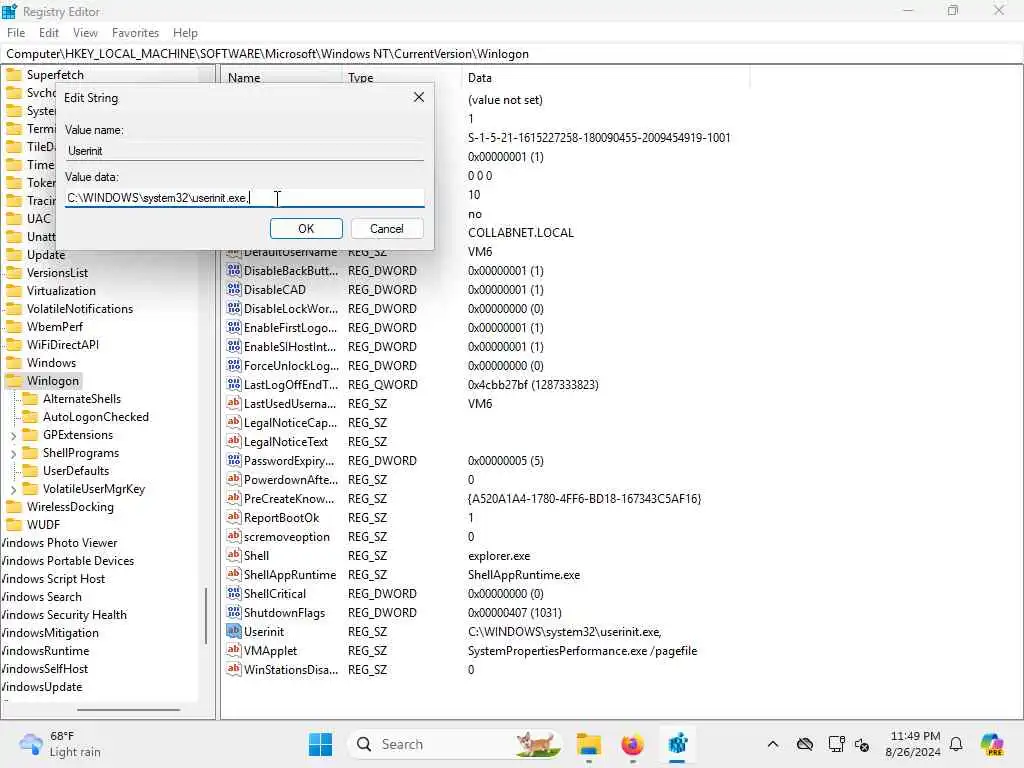
Task: Select the UserDefaults subkey
Action: (76, 471)
